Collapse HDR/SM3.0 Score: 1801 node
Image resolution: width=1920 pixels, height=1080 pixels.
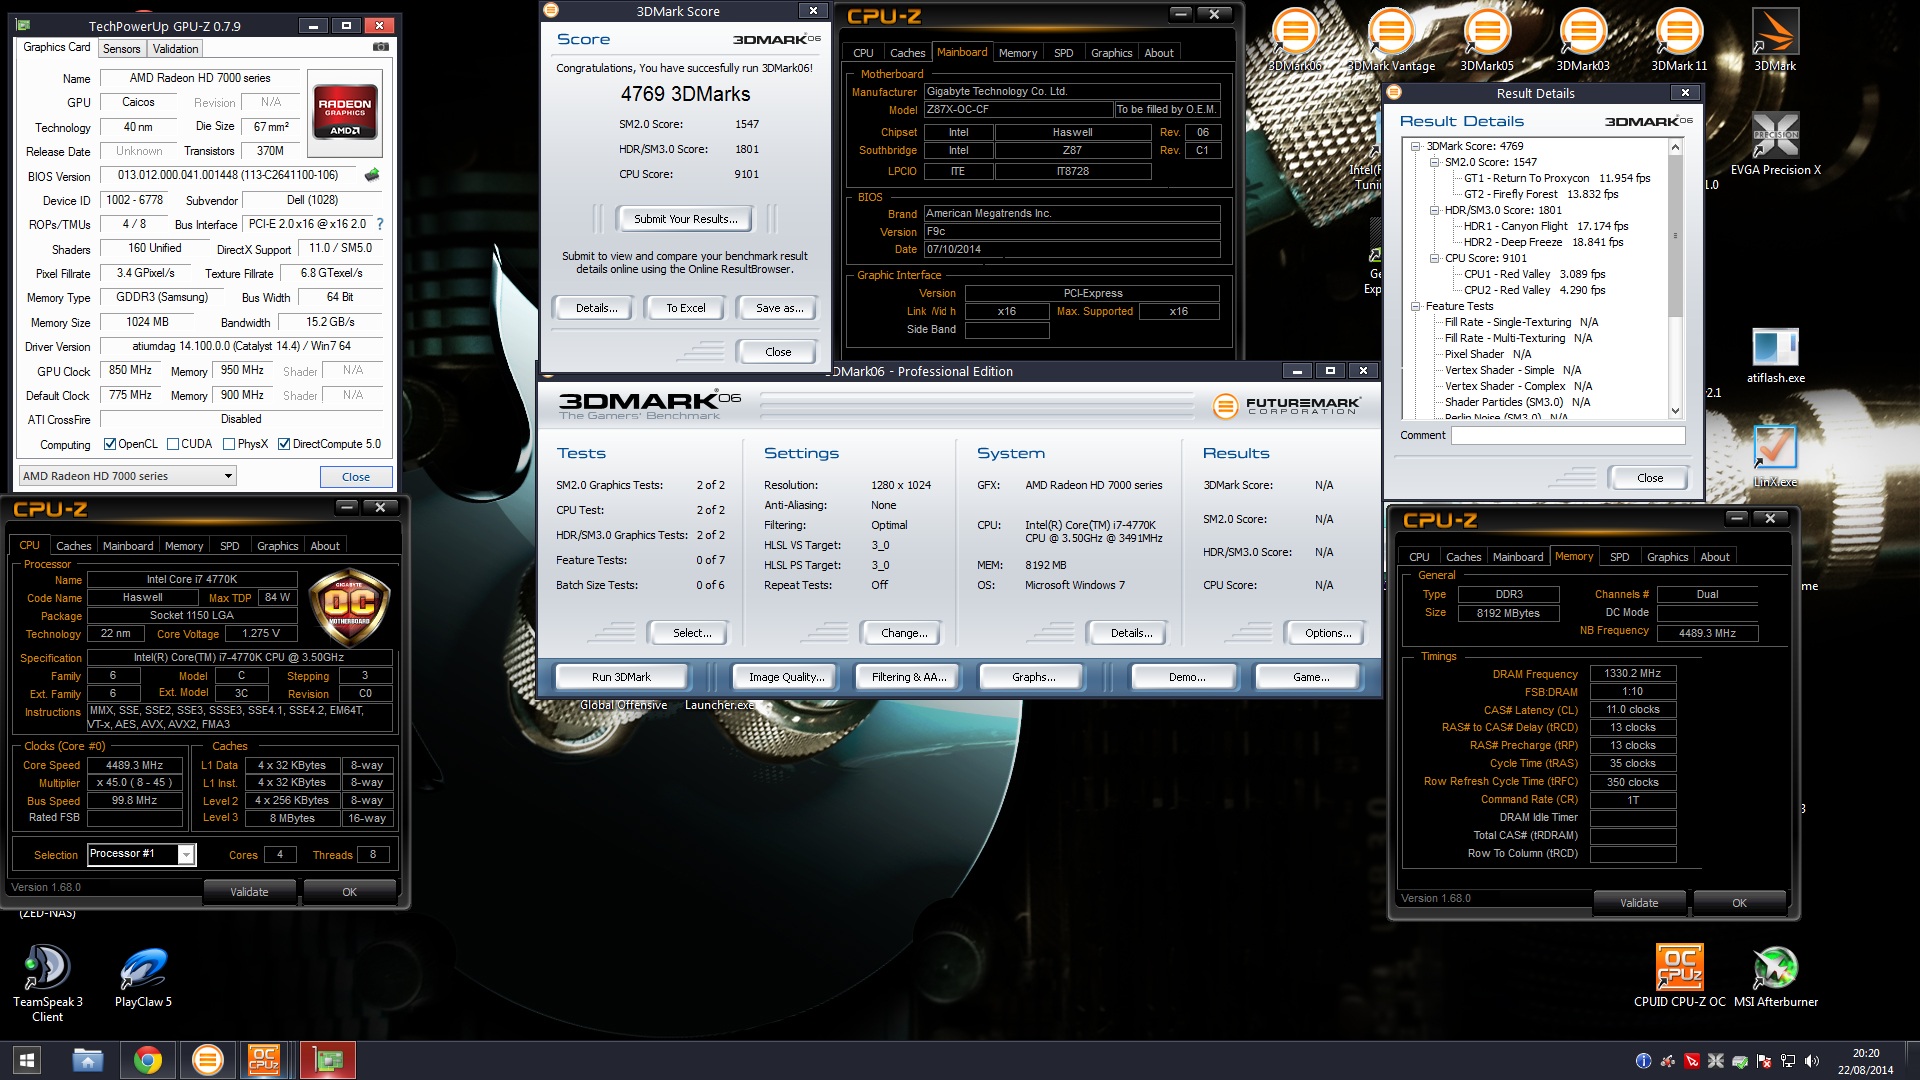[x=1434, y=210]
